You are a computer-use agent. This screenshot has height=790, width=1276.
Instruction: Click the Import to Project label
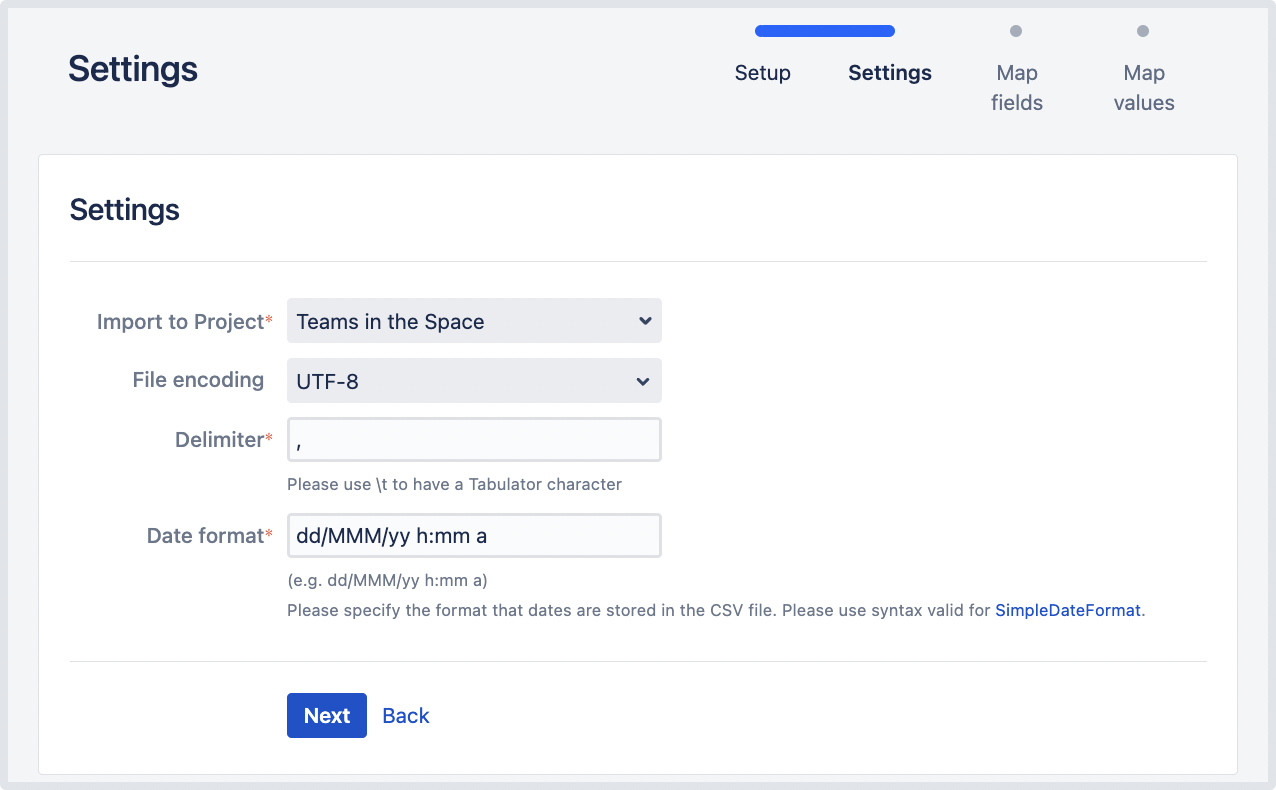pos(180,322)
